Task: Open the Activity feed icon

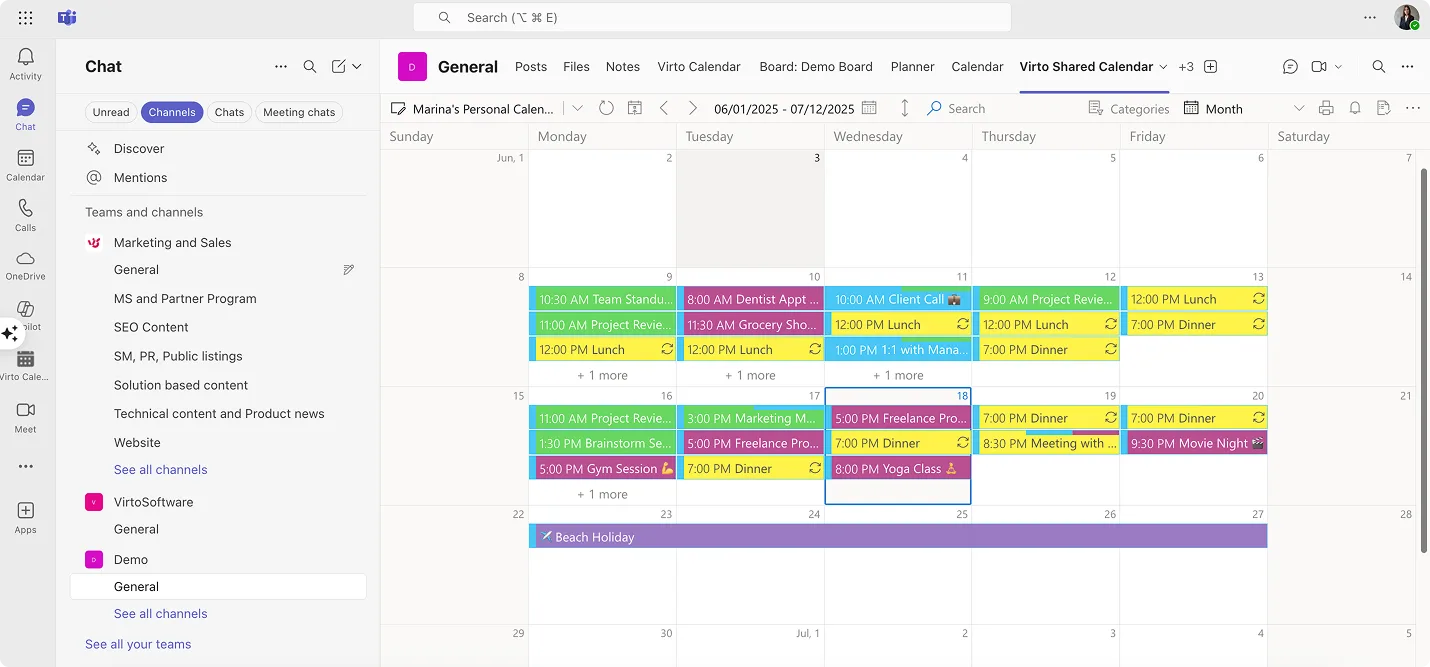Action: point(25,57)
